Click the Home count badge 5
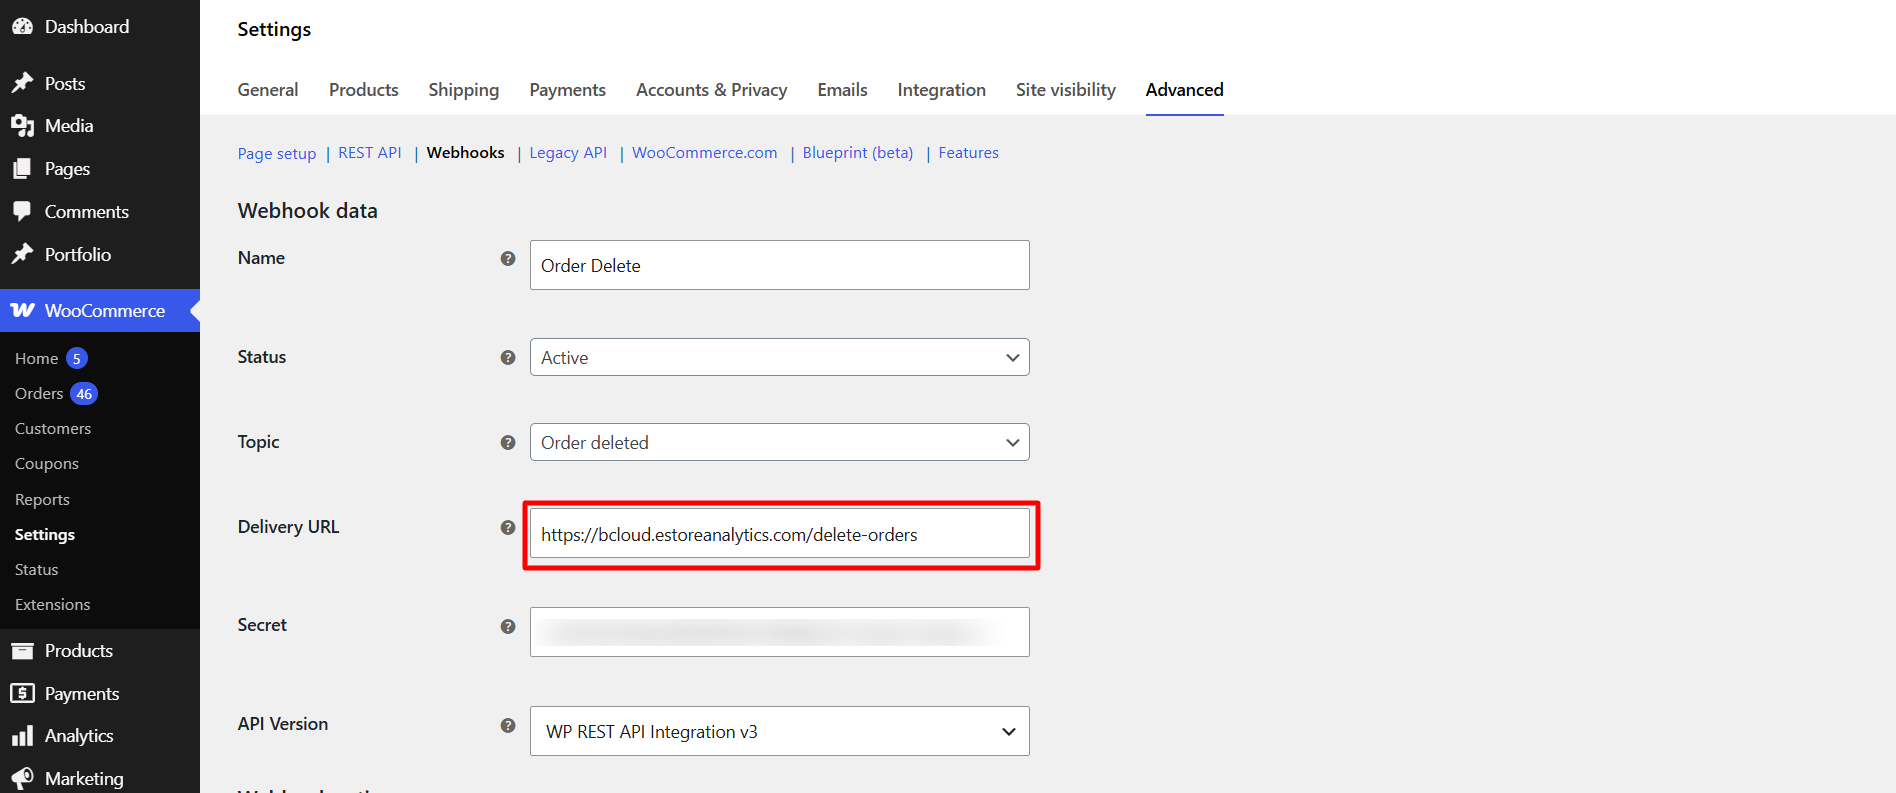Viewport: 1896px width, 793px height. (77, 358)
